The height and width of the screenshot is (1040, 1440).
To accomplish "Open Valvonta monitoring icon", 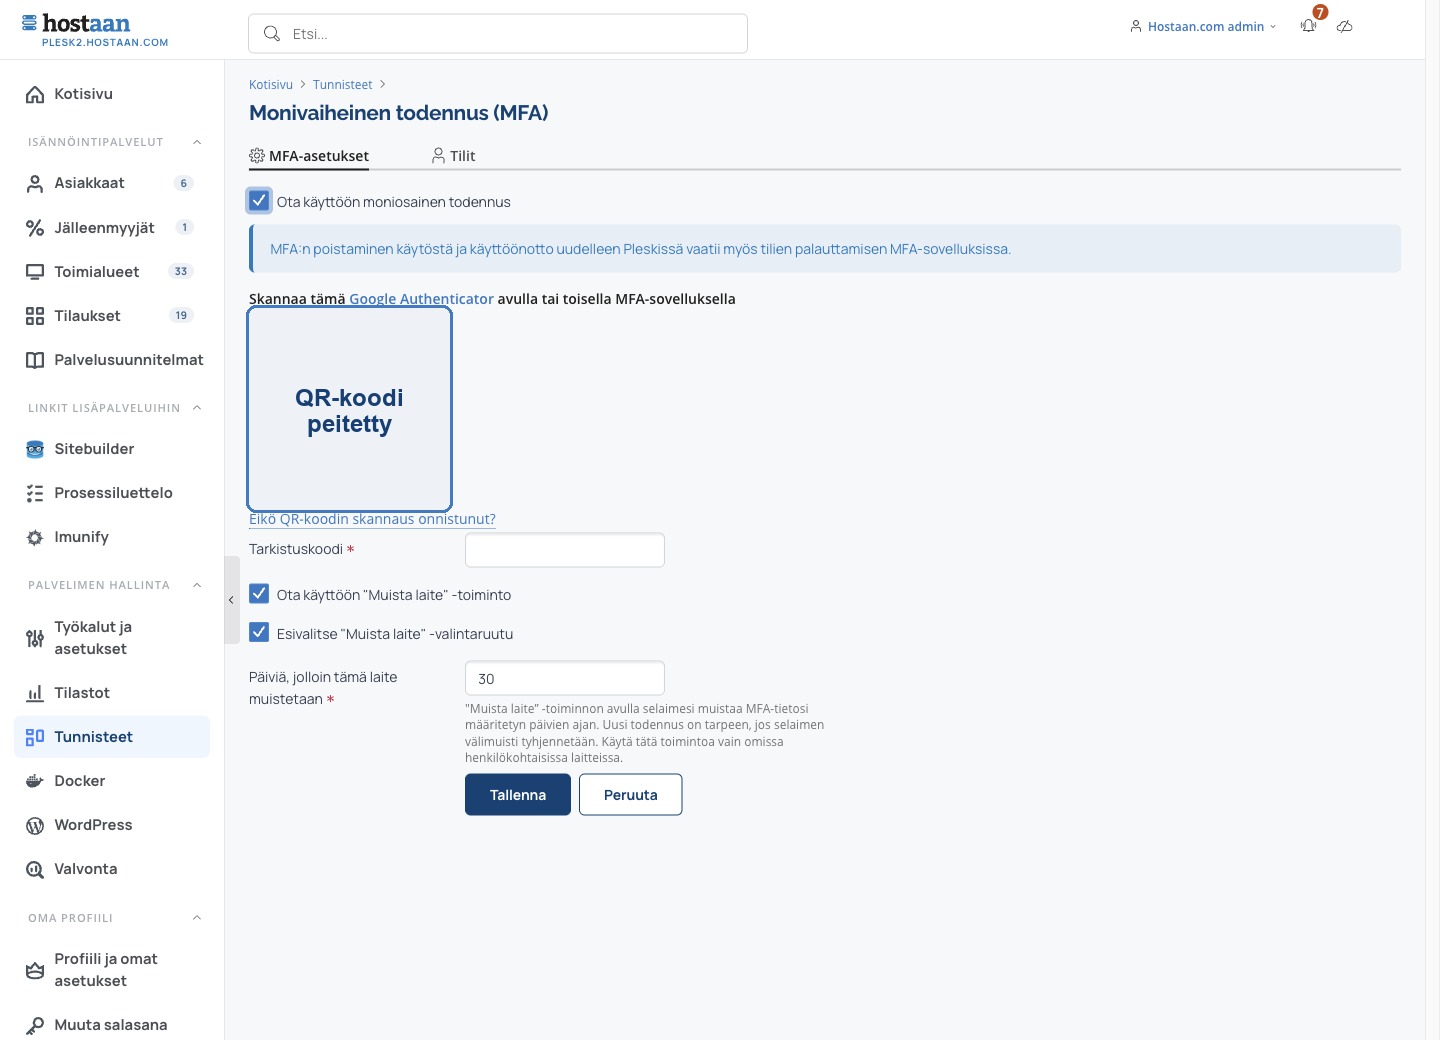I will pos(35,869).
